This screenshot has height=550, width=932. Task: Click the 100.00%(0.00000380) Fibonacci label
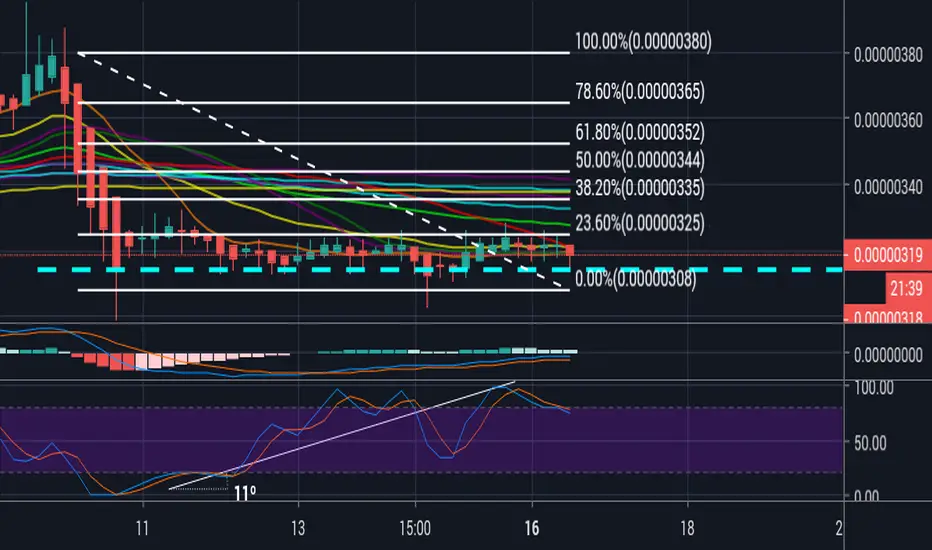643,42
